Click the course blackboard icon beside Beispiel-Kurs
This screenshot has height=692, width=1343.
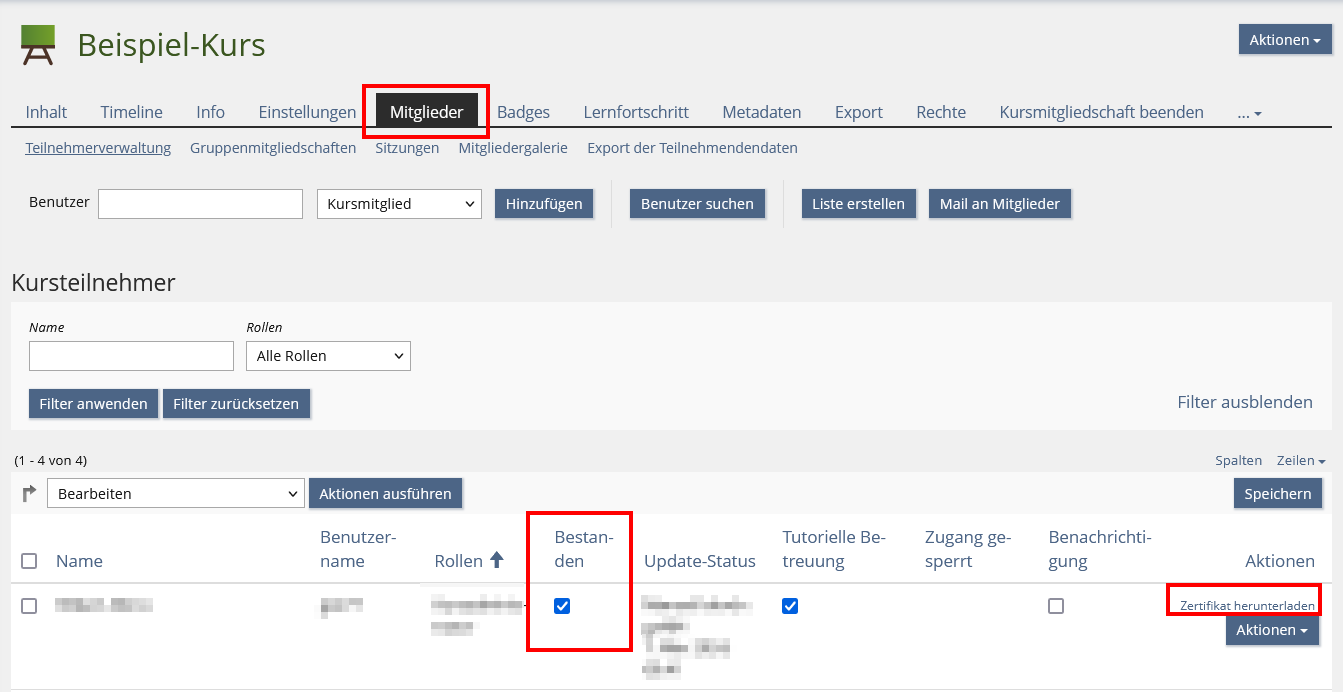coord(38,45)
